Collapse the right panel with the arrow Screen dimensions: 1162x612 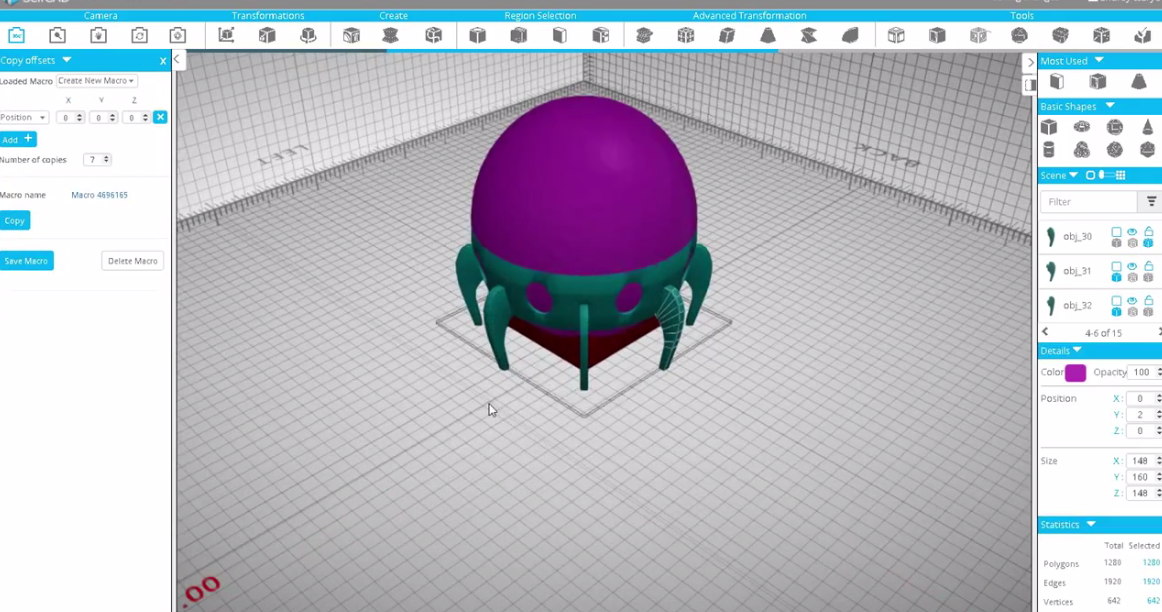click(1030, 62)
